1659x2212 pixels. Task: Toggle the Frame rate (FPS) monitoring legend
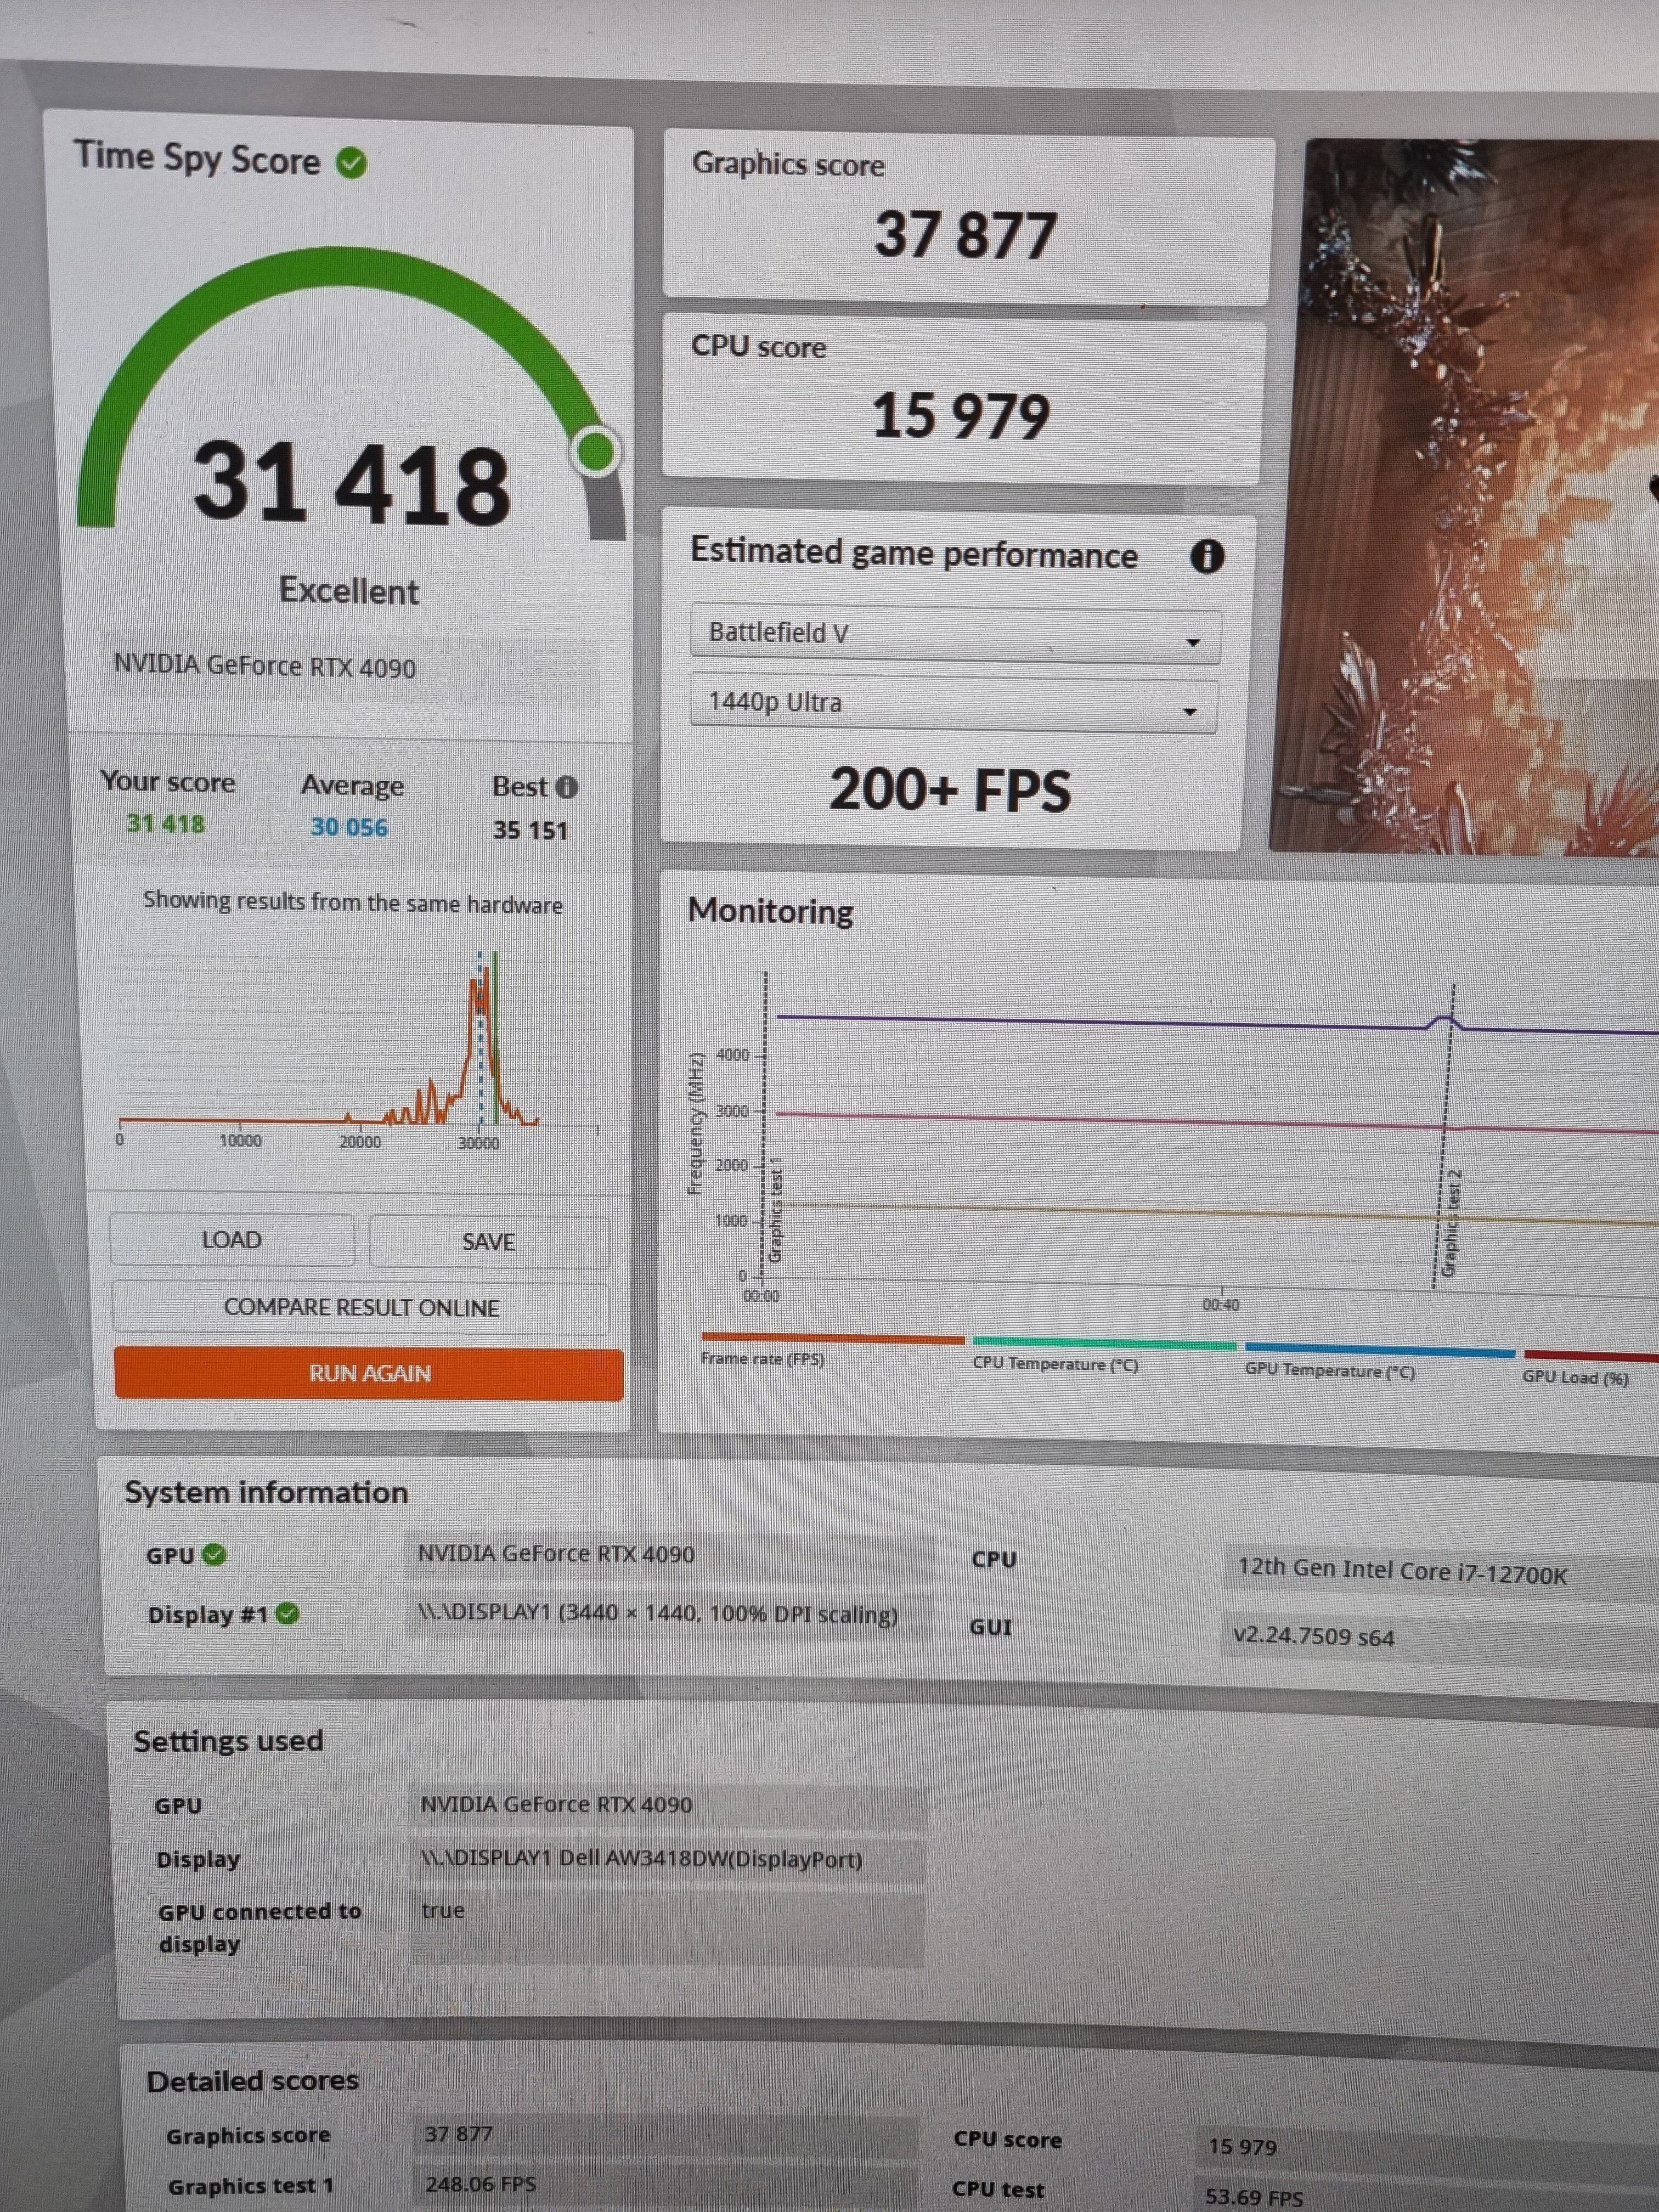tap(832, 1351)
